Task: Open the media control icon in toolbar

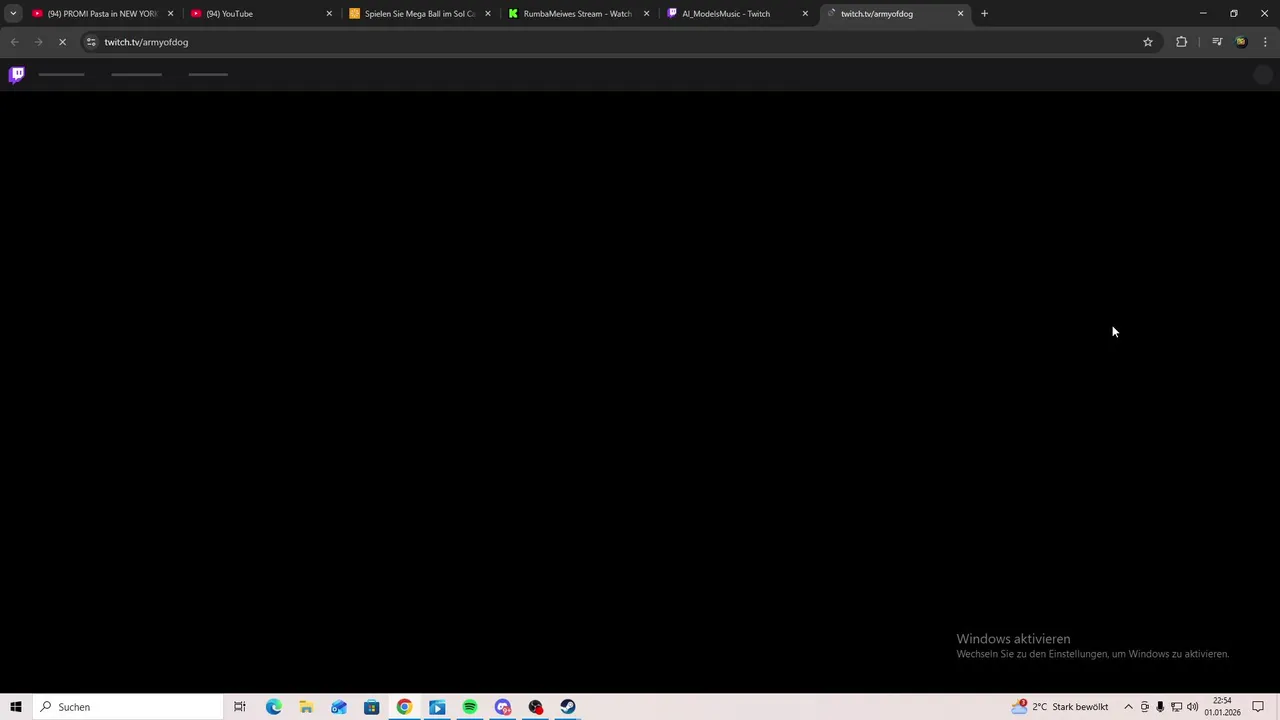Action: point(1217,42)
